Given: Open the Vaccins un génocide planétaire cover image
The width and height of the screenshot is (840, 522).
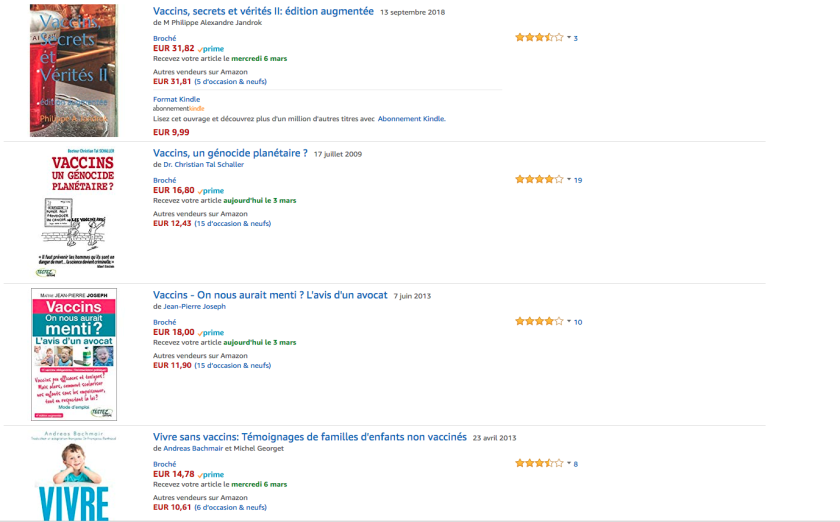Looking at the screenshot, I should [x=75, y=212].
